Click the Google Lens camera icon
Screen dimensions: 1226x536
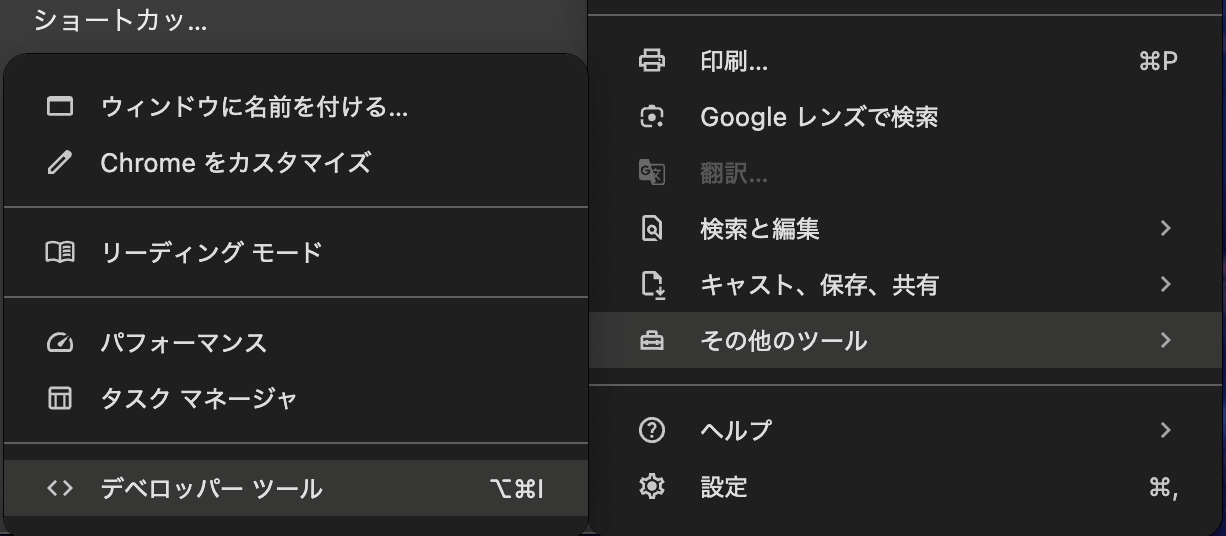[652, 117]
